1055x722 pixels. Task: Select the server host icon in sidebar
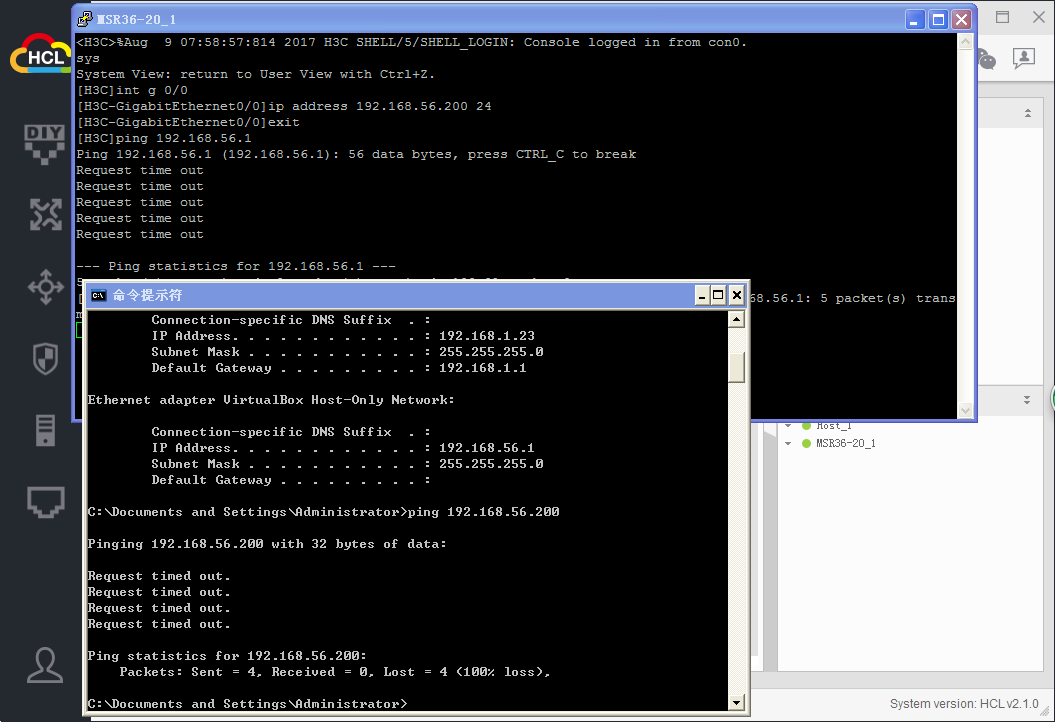(x=45, y=430)
